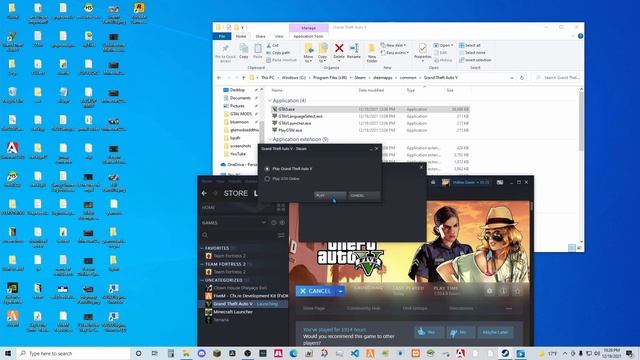Open Steam account name dropdown
Image resolution: width=640 pixels, height=360 pixels.
471,182
